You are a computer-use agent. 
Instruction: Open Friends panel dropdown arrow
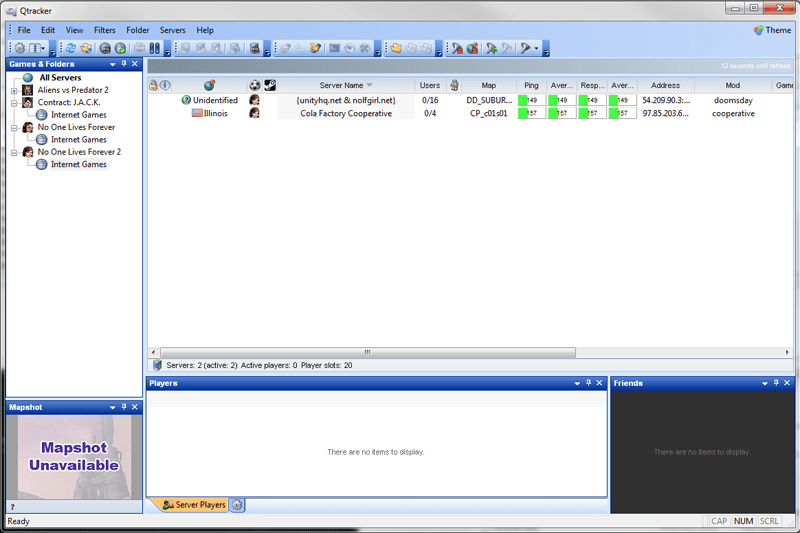765,384
